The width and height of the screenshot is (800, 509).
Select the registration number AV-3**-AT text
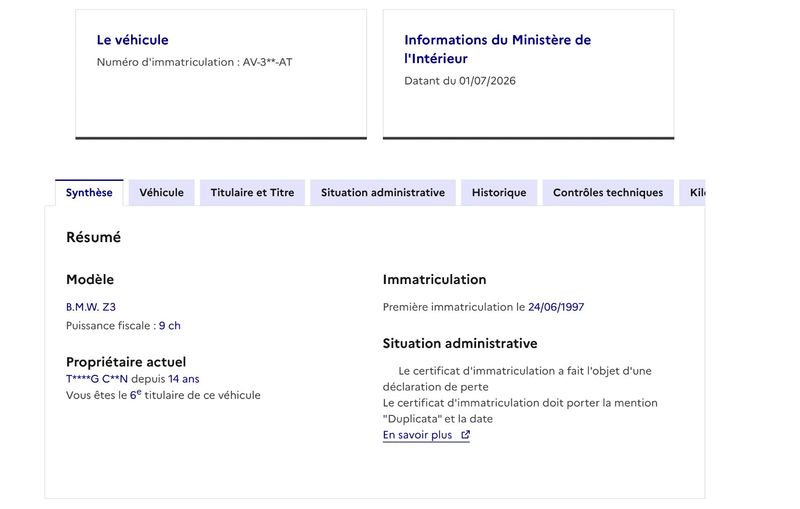point(267,62)
